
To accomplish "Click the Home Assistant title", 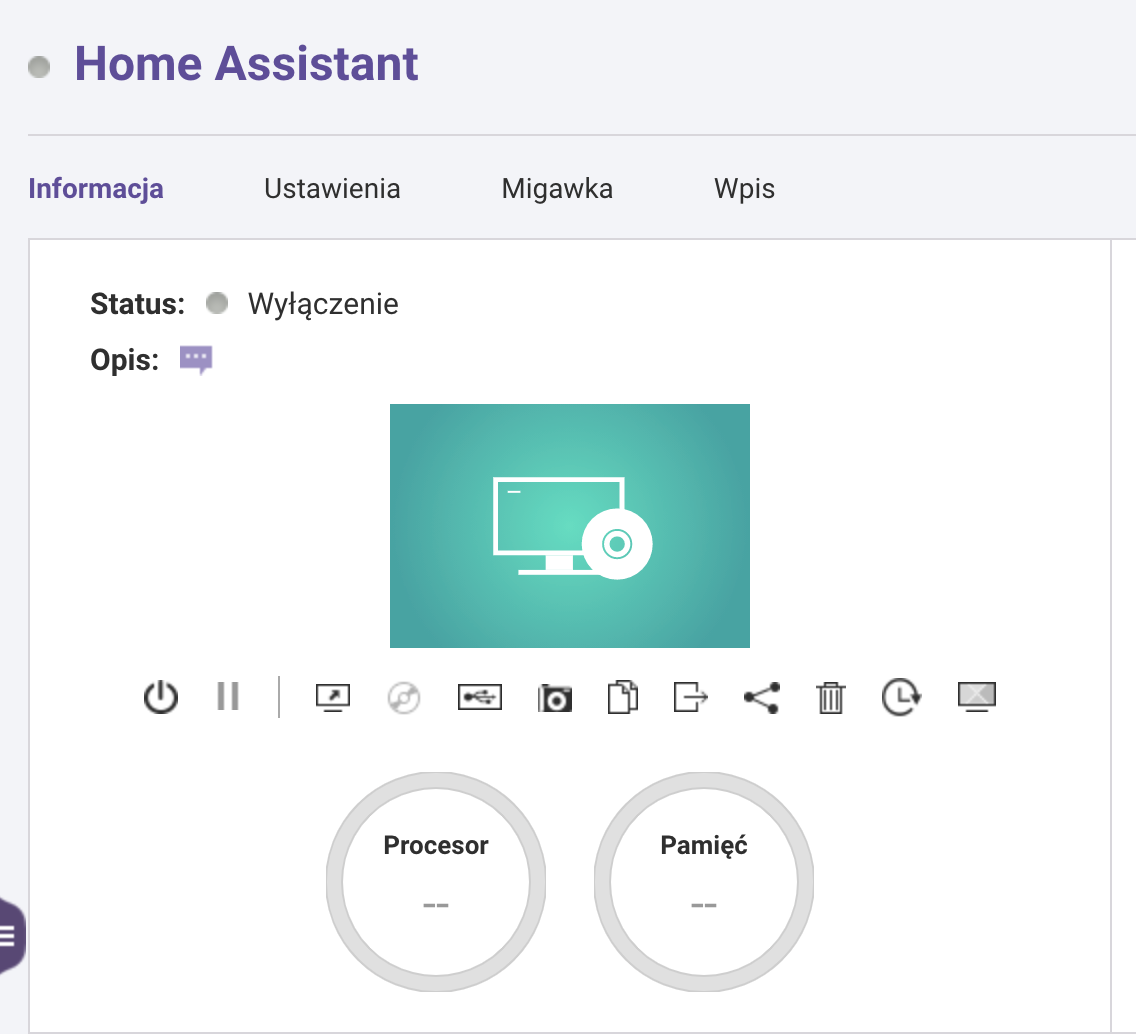I will click(246, 64).
